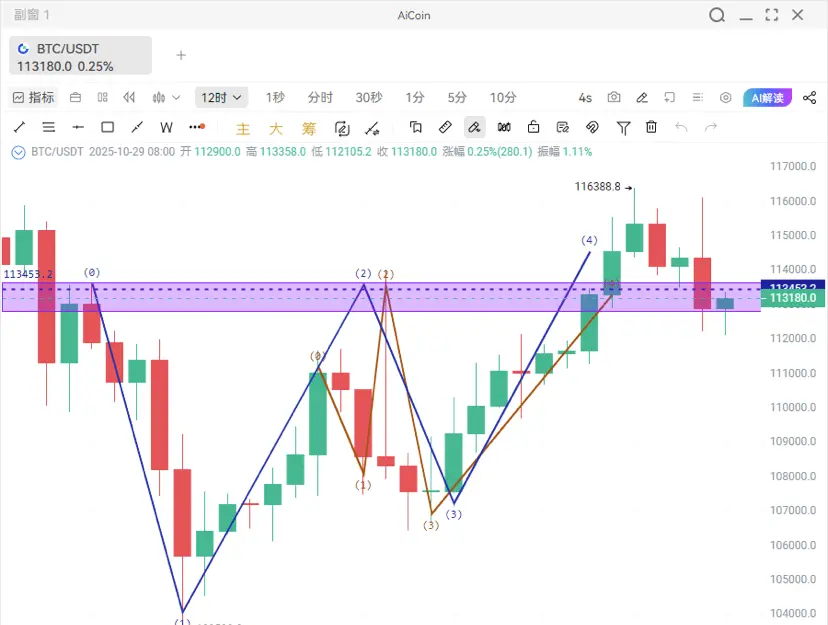Screen dimensions: 828x625
Task: Click the 振幅 1.11% amplitude value
Action: point(564,152)
